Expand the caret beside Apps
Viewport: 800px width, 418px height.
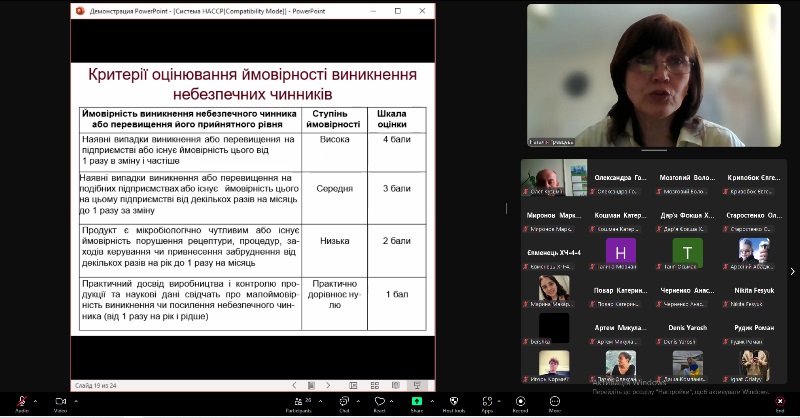tap(498, 401)
